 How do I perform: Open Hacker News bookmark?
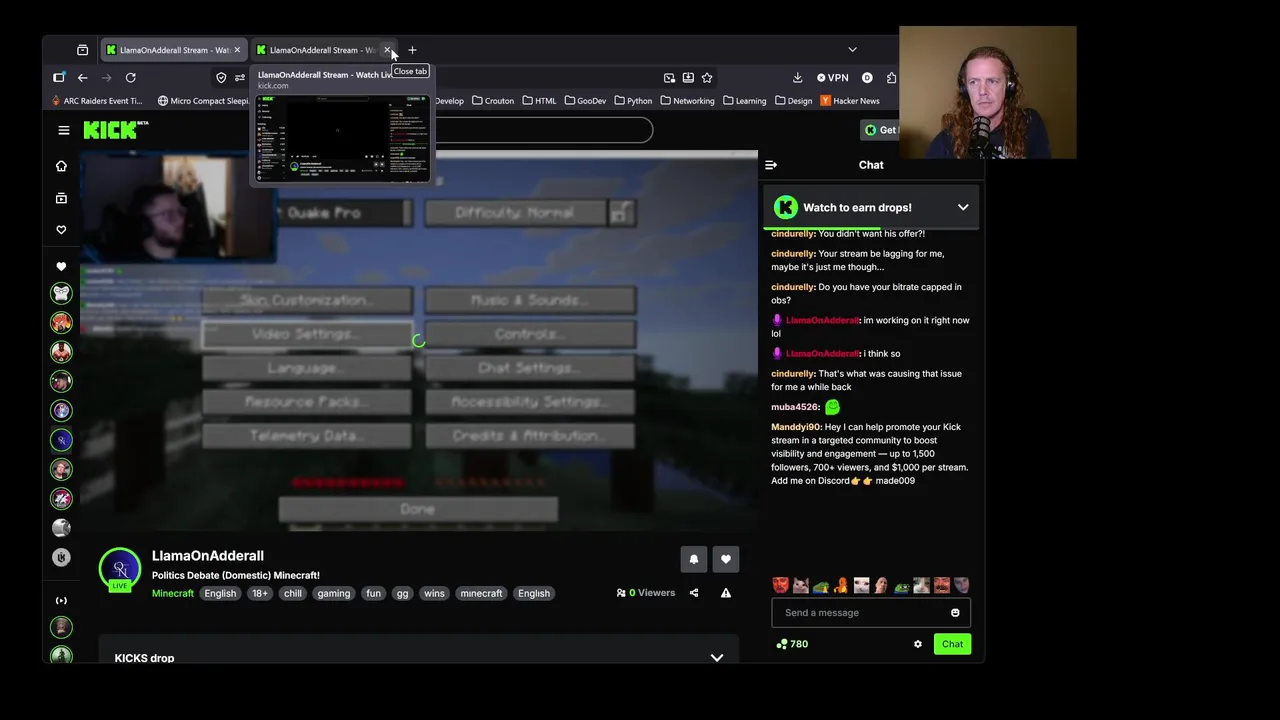click(850, 101)
